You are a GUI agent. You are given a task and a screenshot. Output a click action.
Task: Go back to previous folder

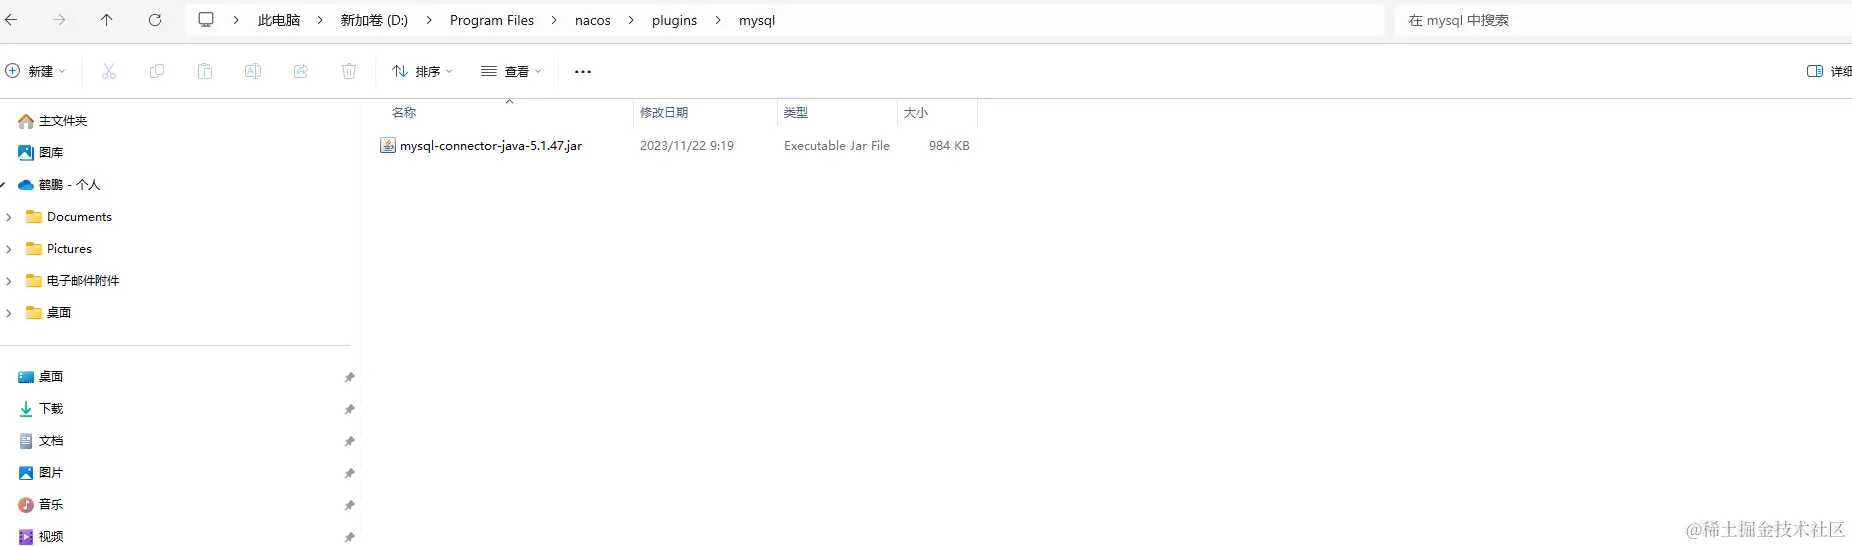pyautogui.click(x=11, y=20)
